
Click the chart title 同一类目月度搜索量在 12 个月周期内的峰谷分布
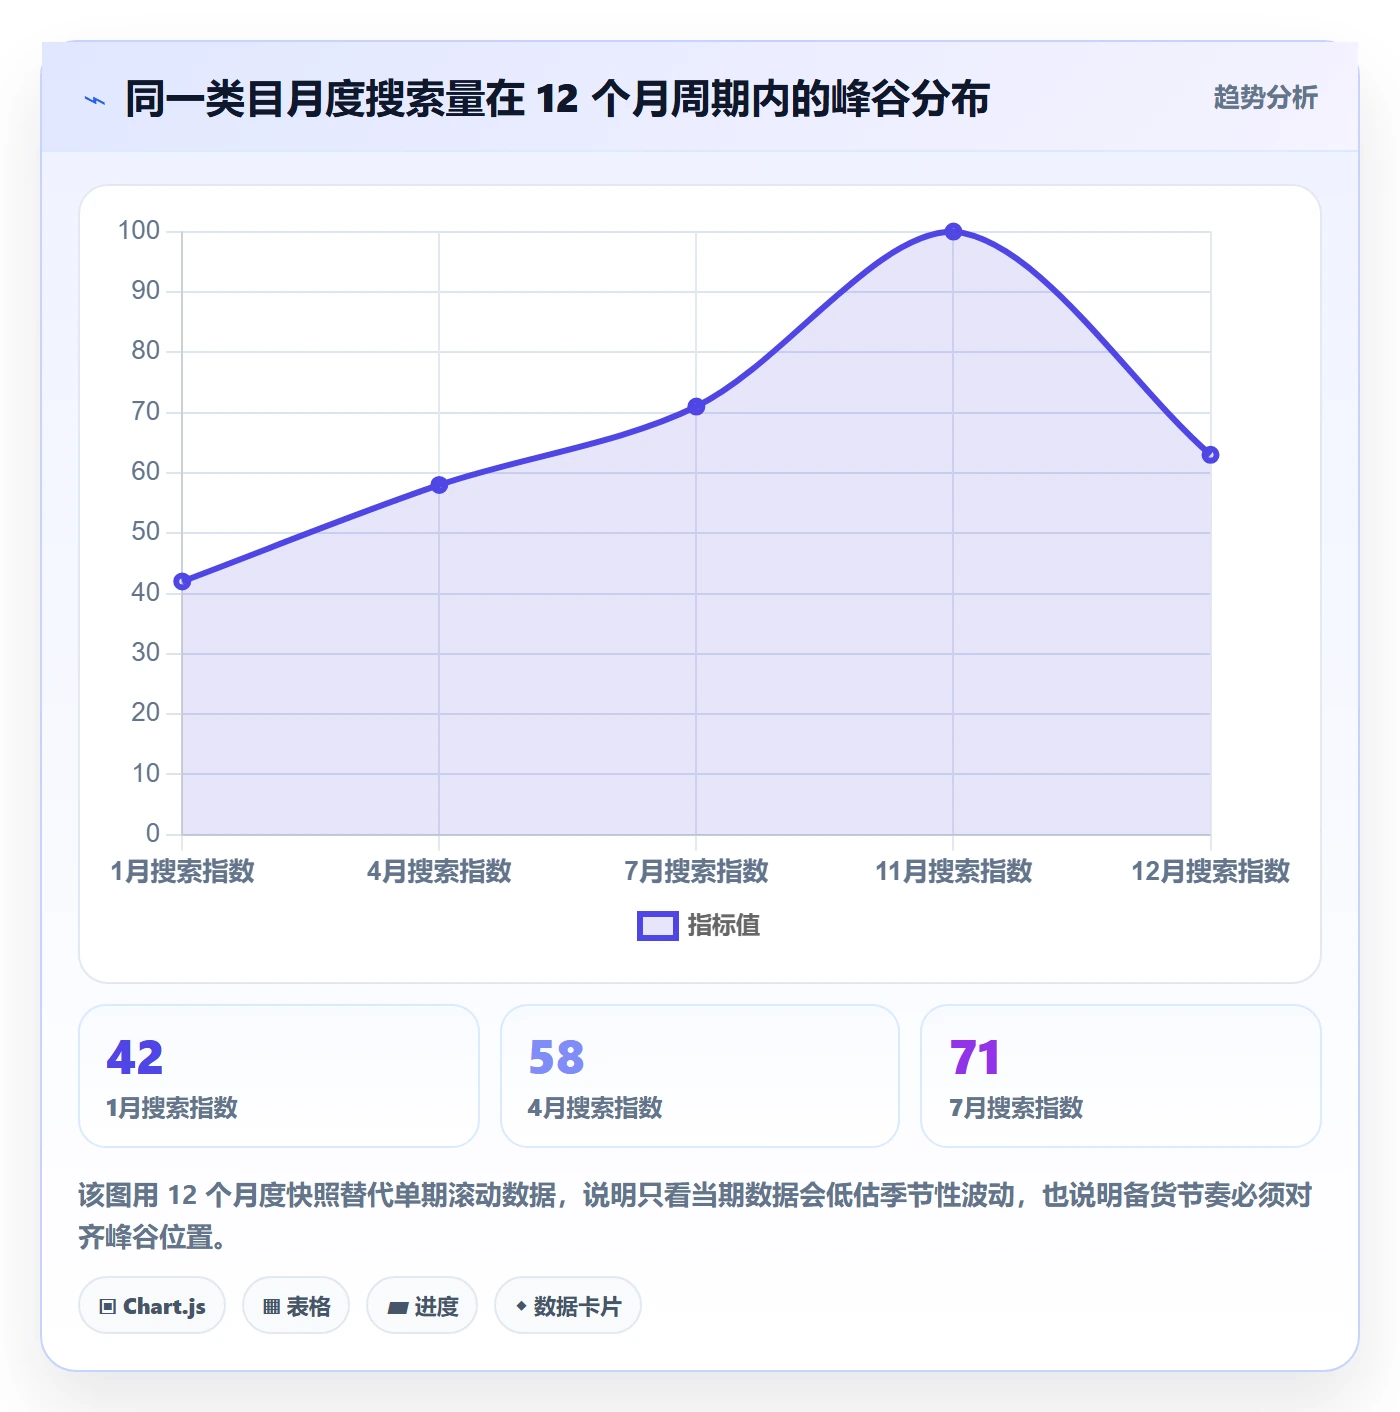pos(557,99)
